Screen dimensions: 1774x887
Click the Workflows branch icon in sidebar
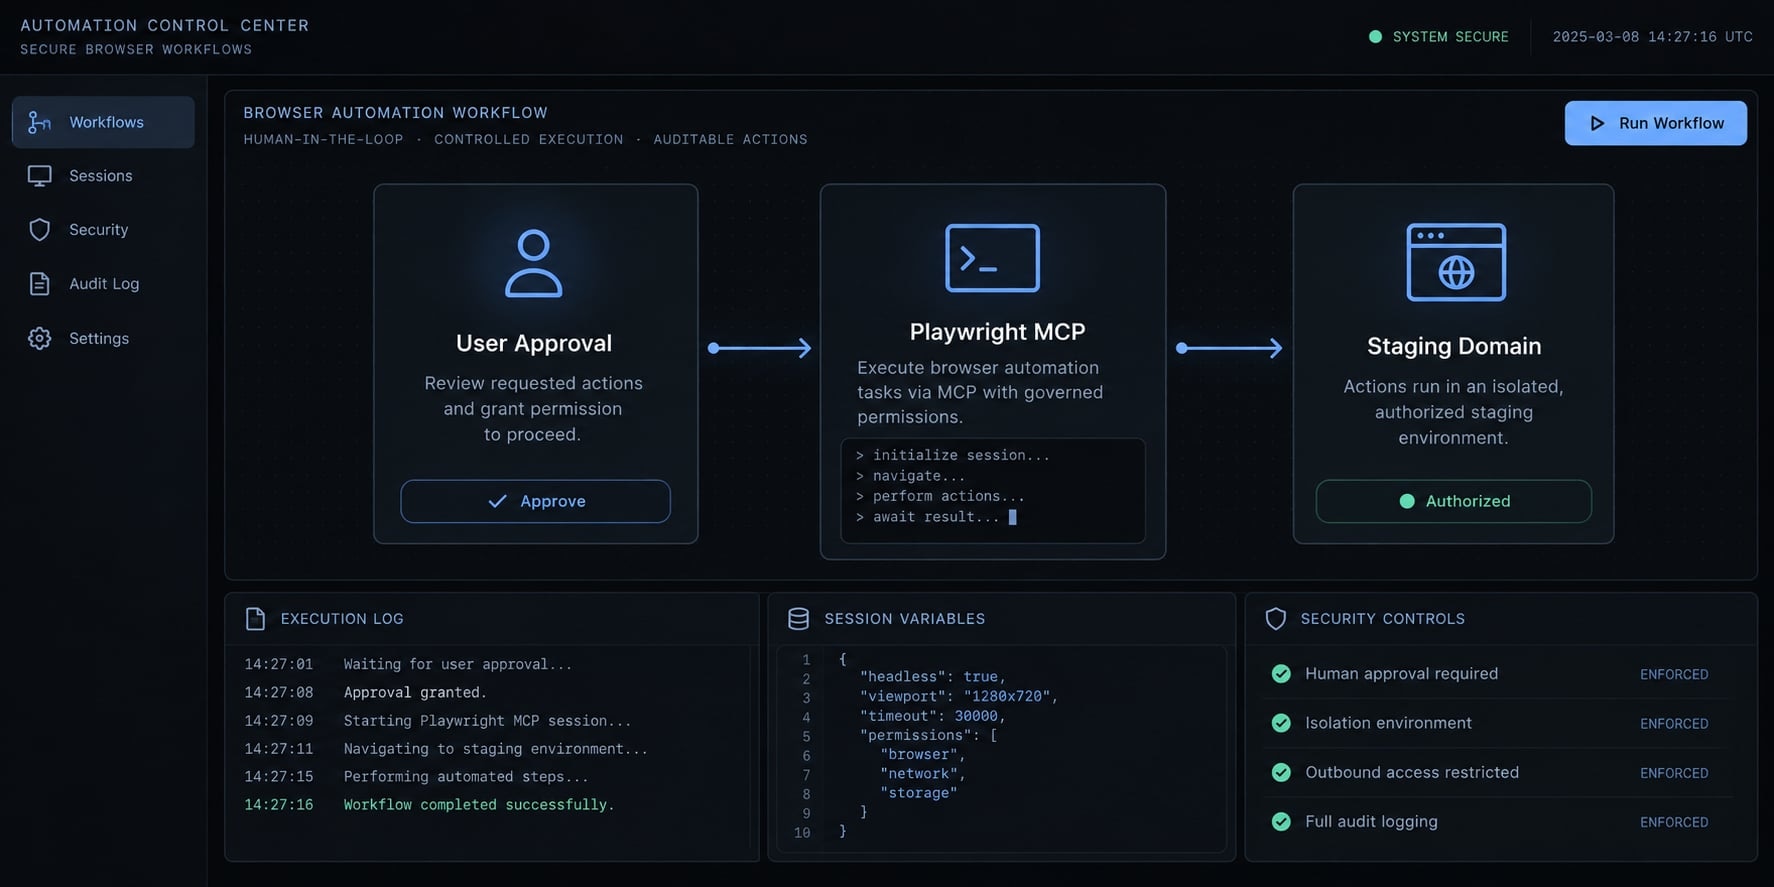click(x=39, y=122)
